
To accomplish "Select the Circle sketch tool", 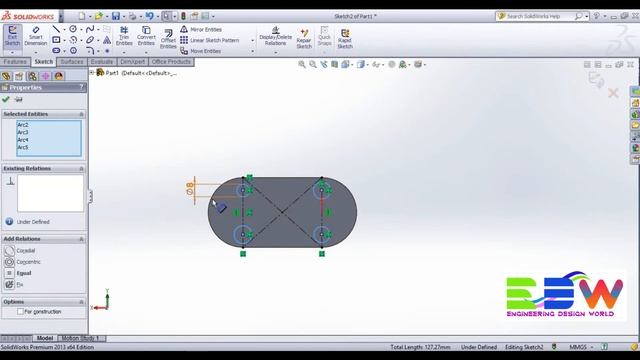I will click(x=73, y=29).
